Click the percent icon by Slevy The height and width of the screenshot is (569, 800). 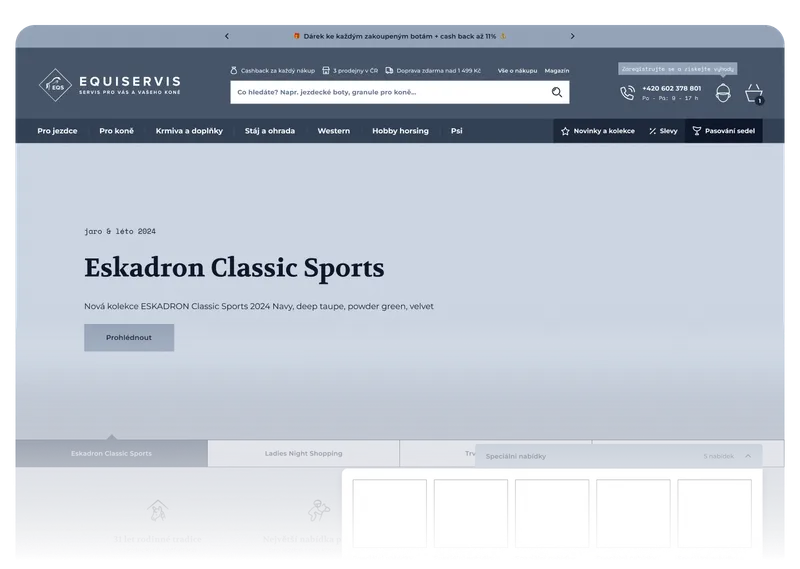pos(653,131)
